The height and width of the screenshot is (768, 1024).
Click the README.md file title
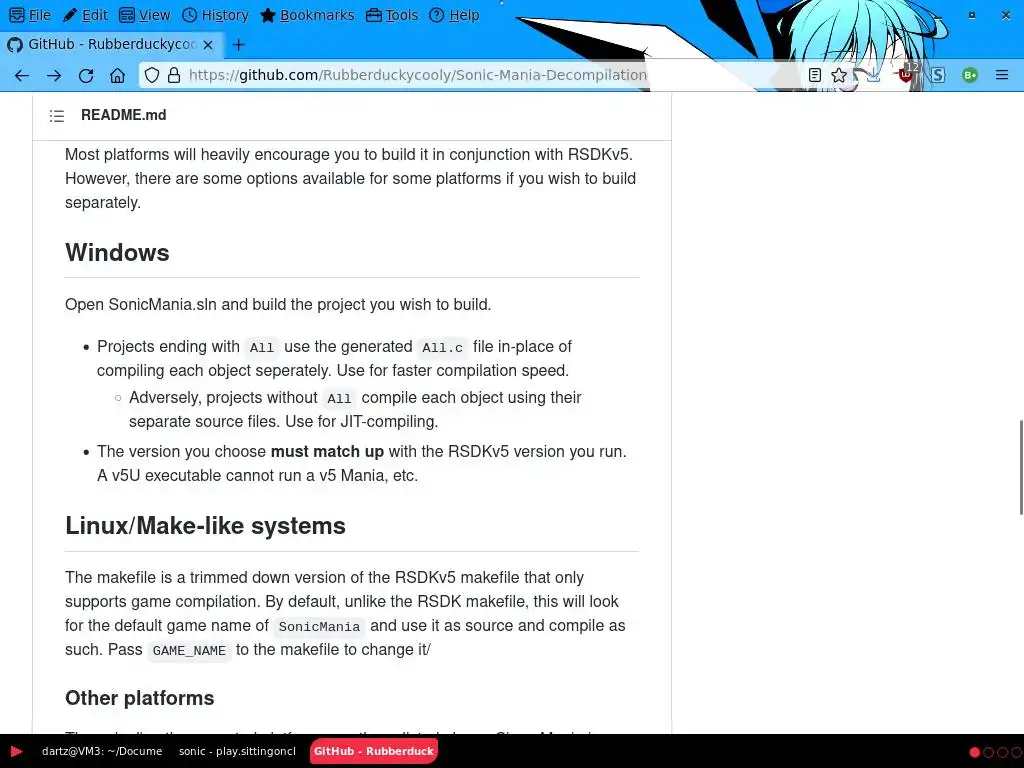coord(123,115)
